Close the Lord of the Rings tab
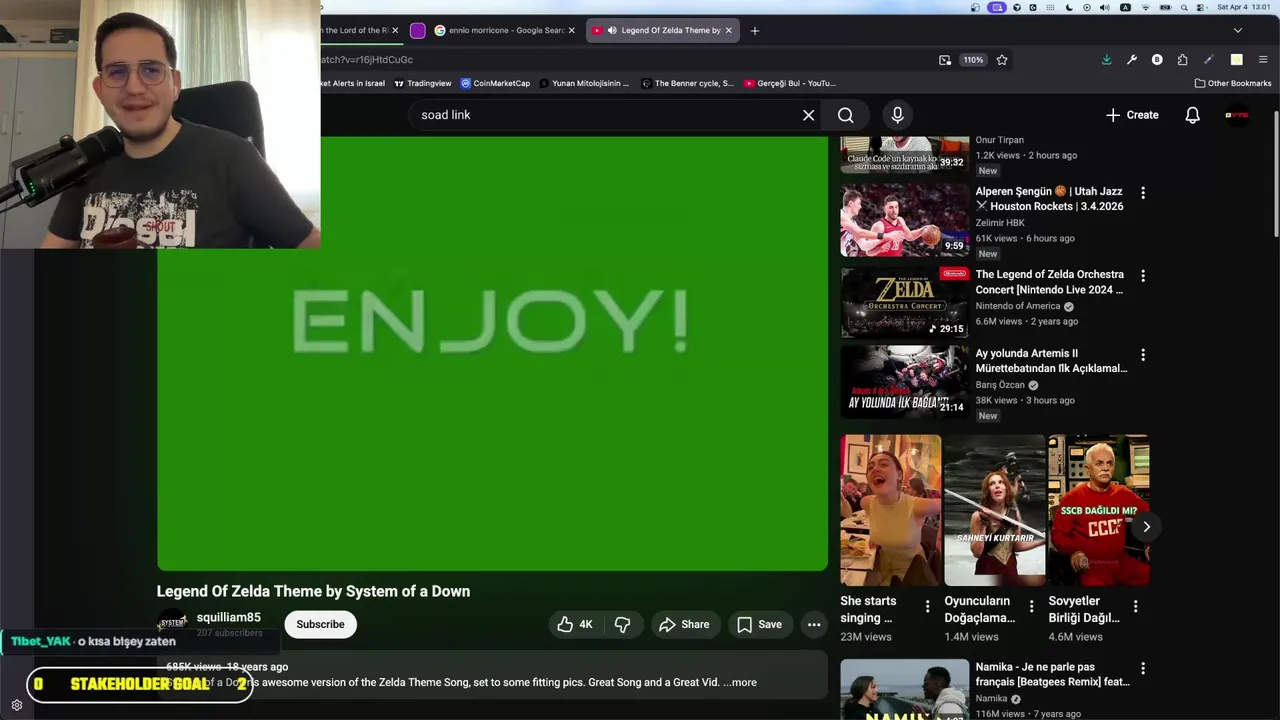 (x=395, y=30)
